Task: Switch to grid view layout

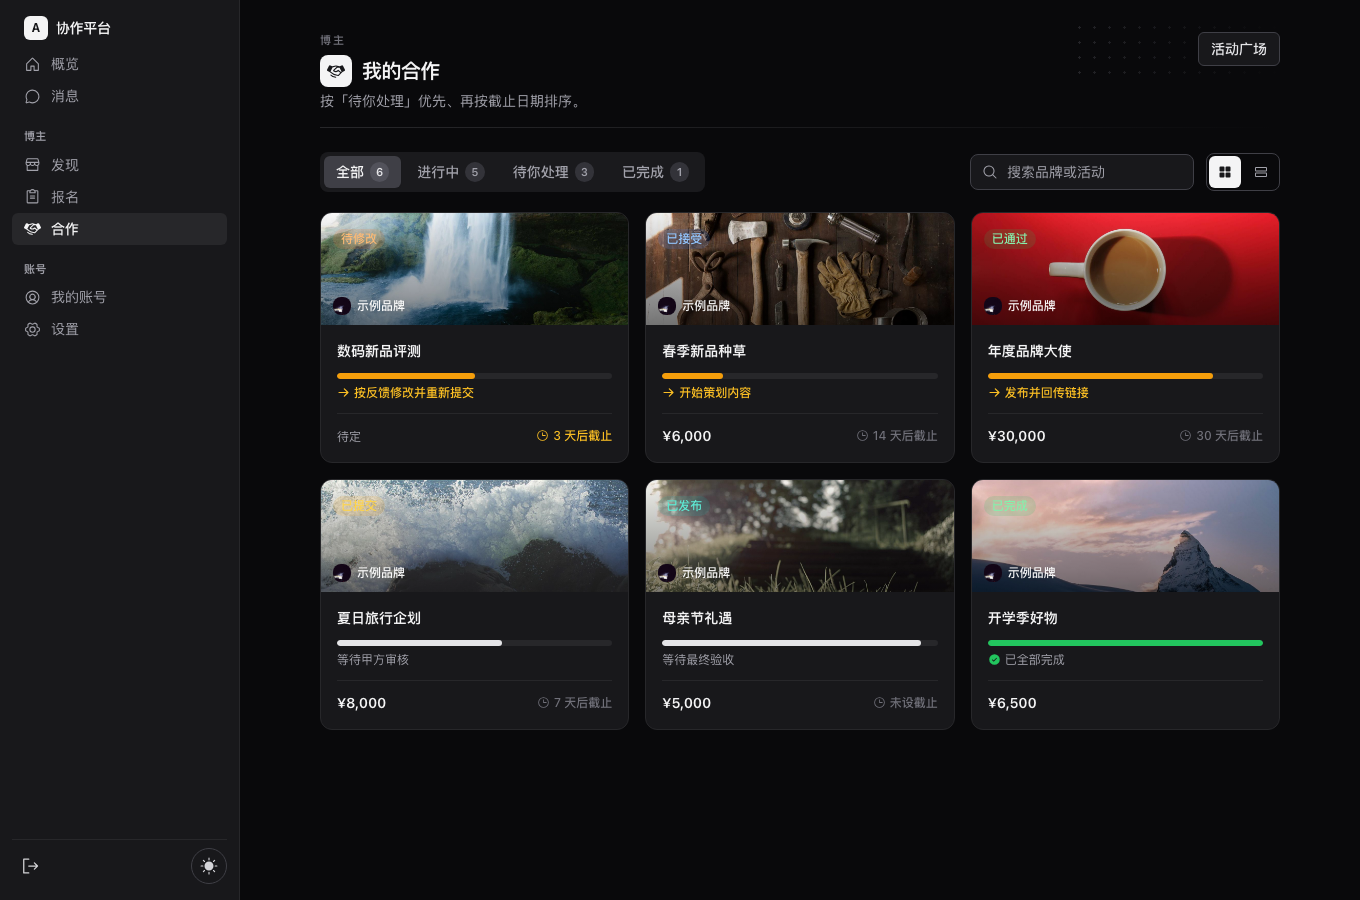Action: (x=1225, y=172)
